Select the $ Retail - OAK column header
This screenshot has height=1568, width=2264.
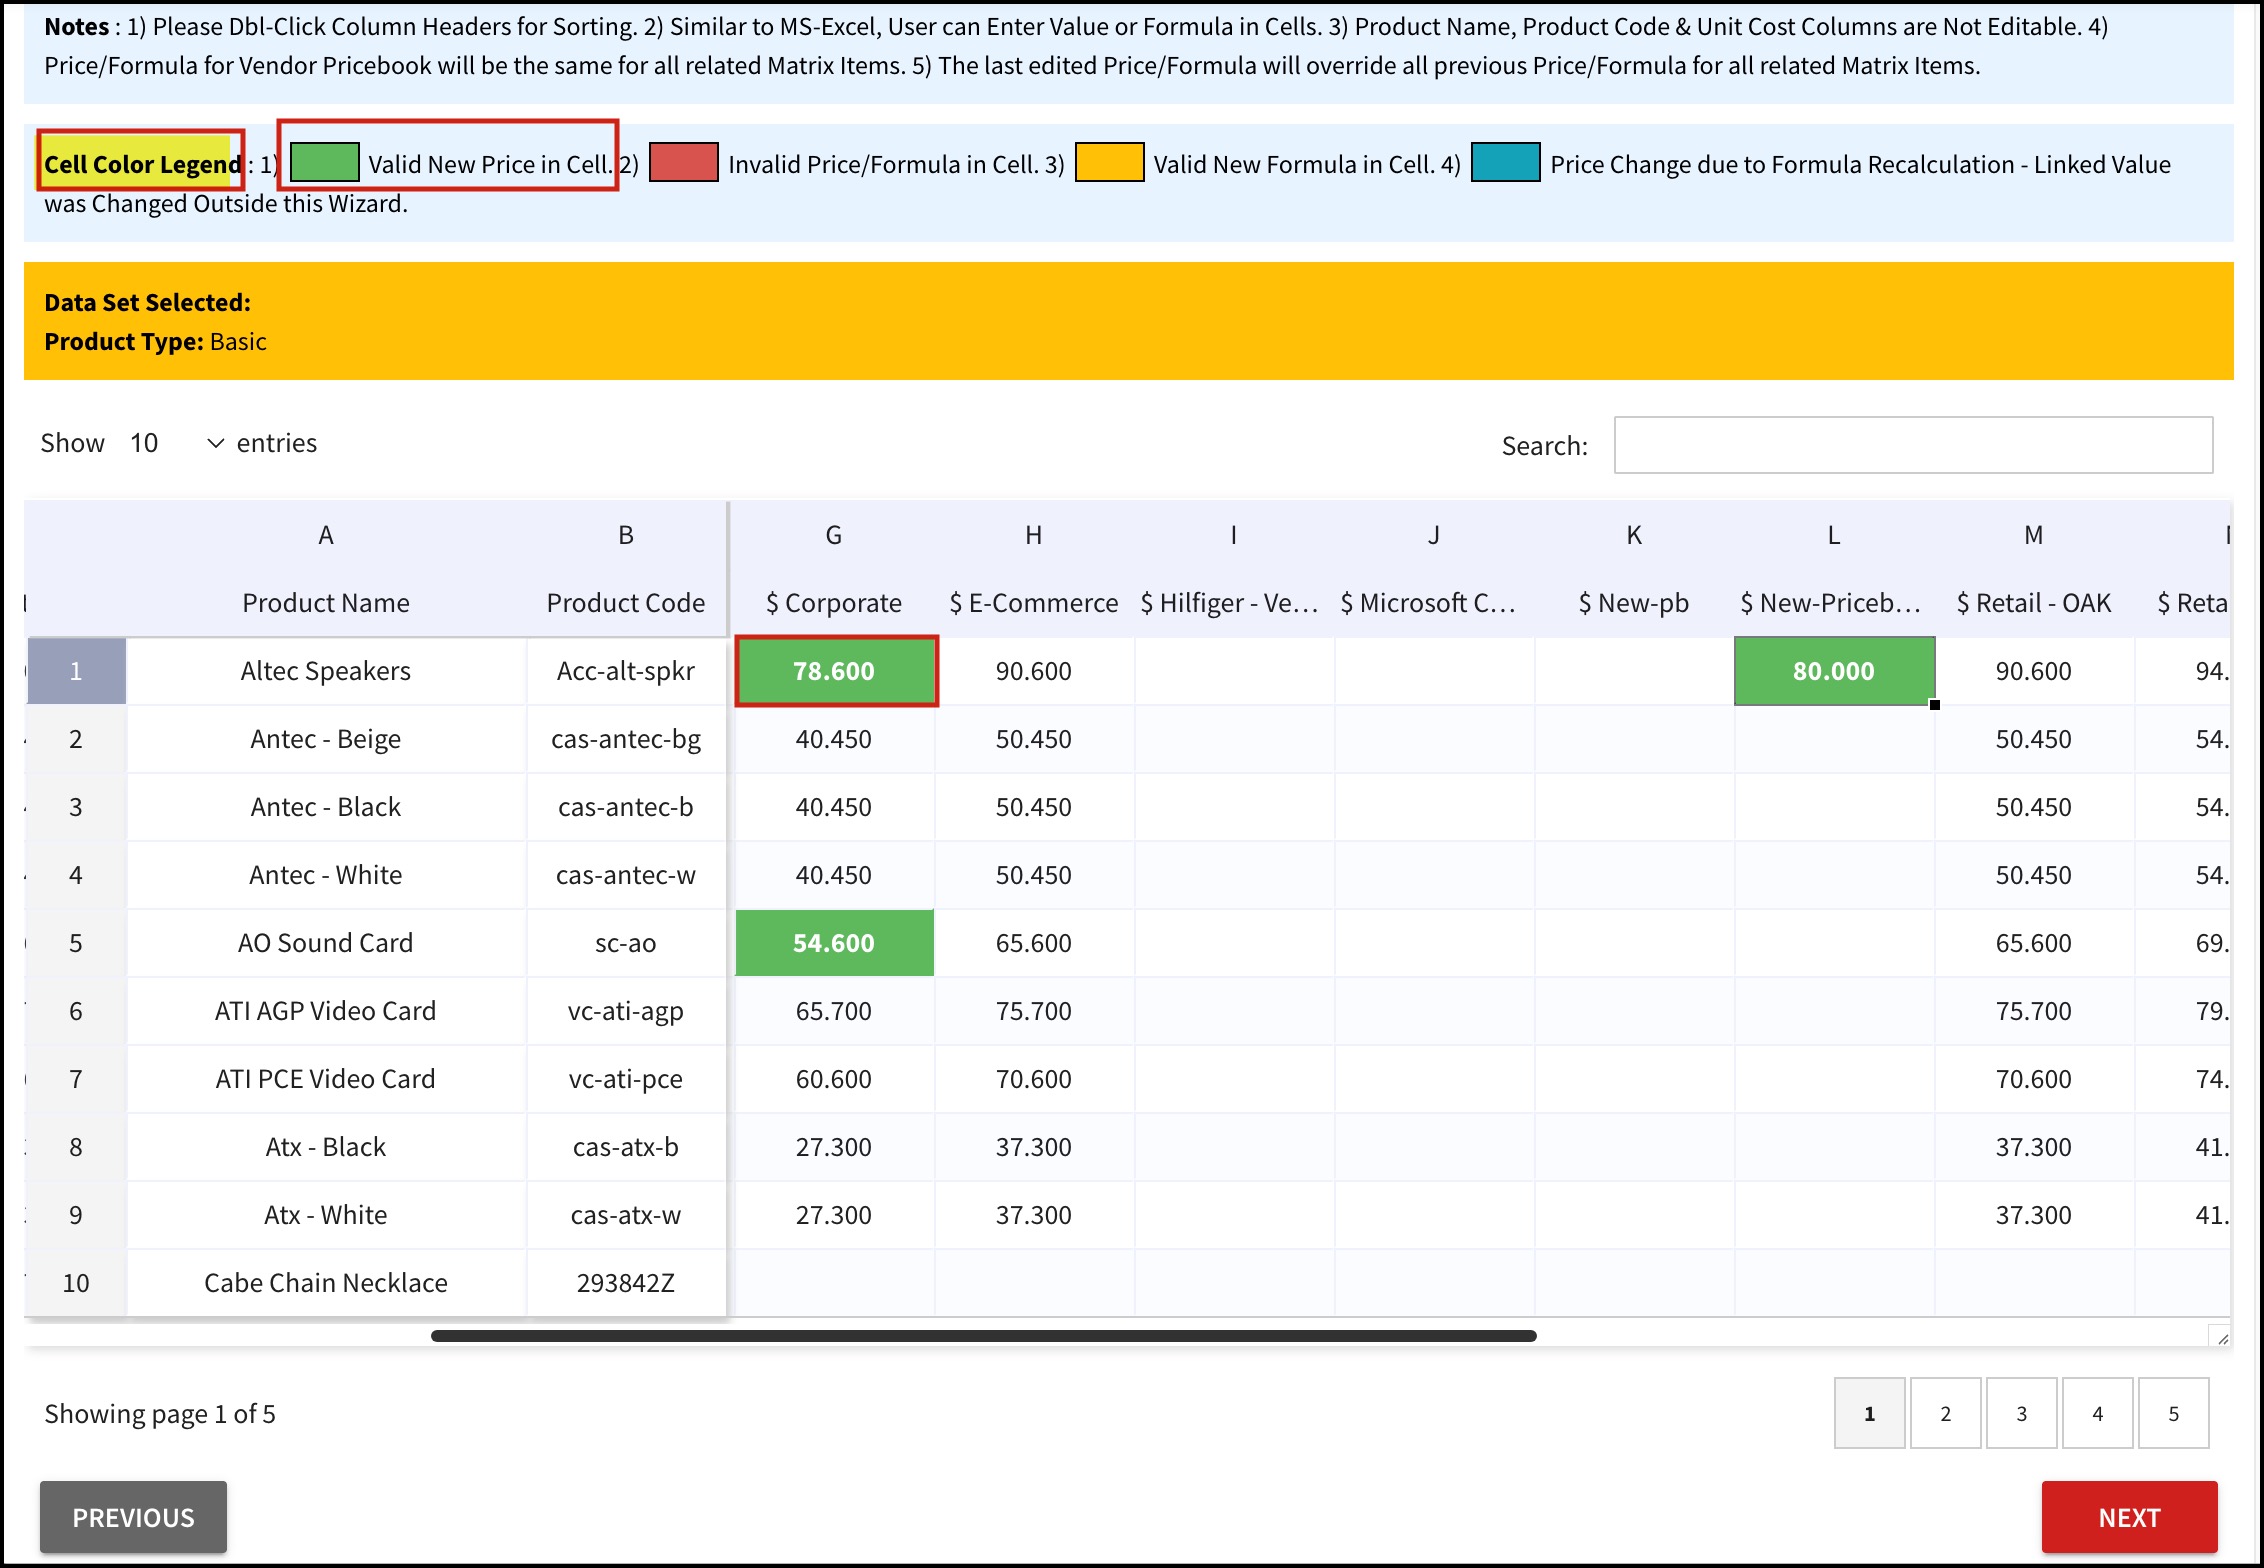point(2034,603)
